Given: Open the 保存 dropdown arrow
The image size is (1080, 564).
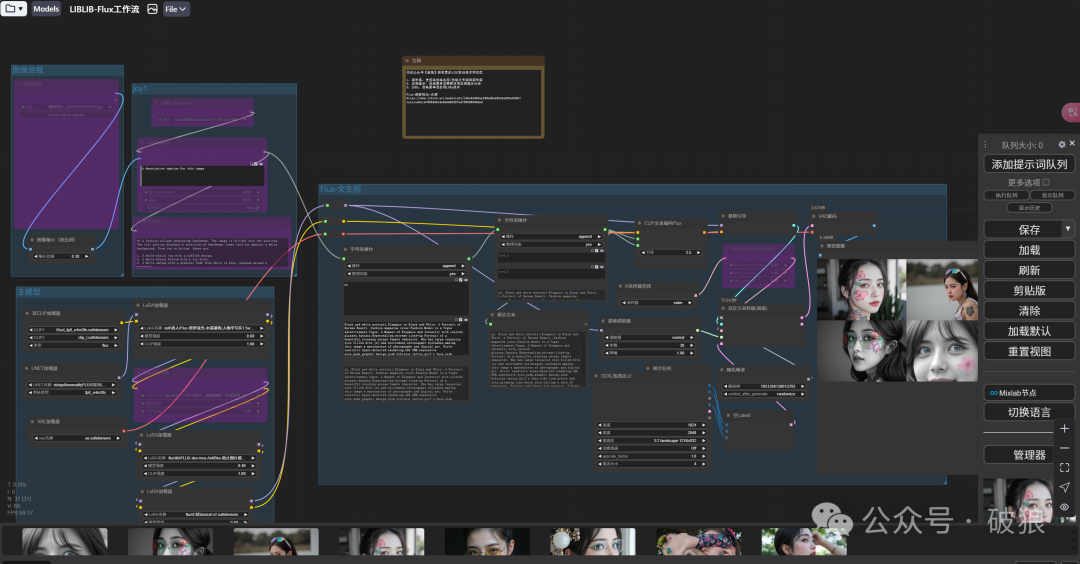Looking at the screenshot, I should tap(1068, 229).
